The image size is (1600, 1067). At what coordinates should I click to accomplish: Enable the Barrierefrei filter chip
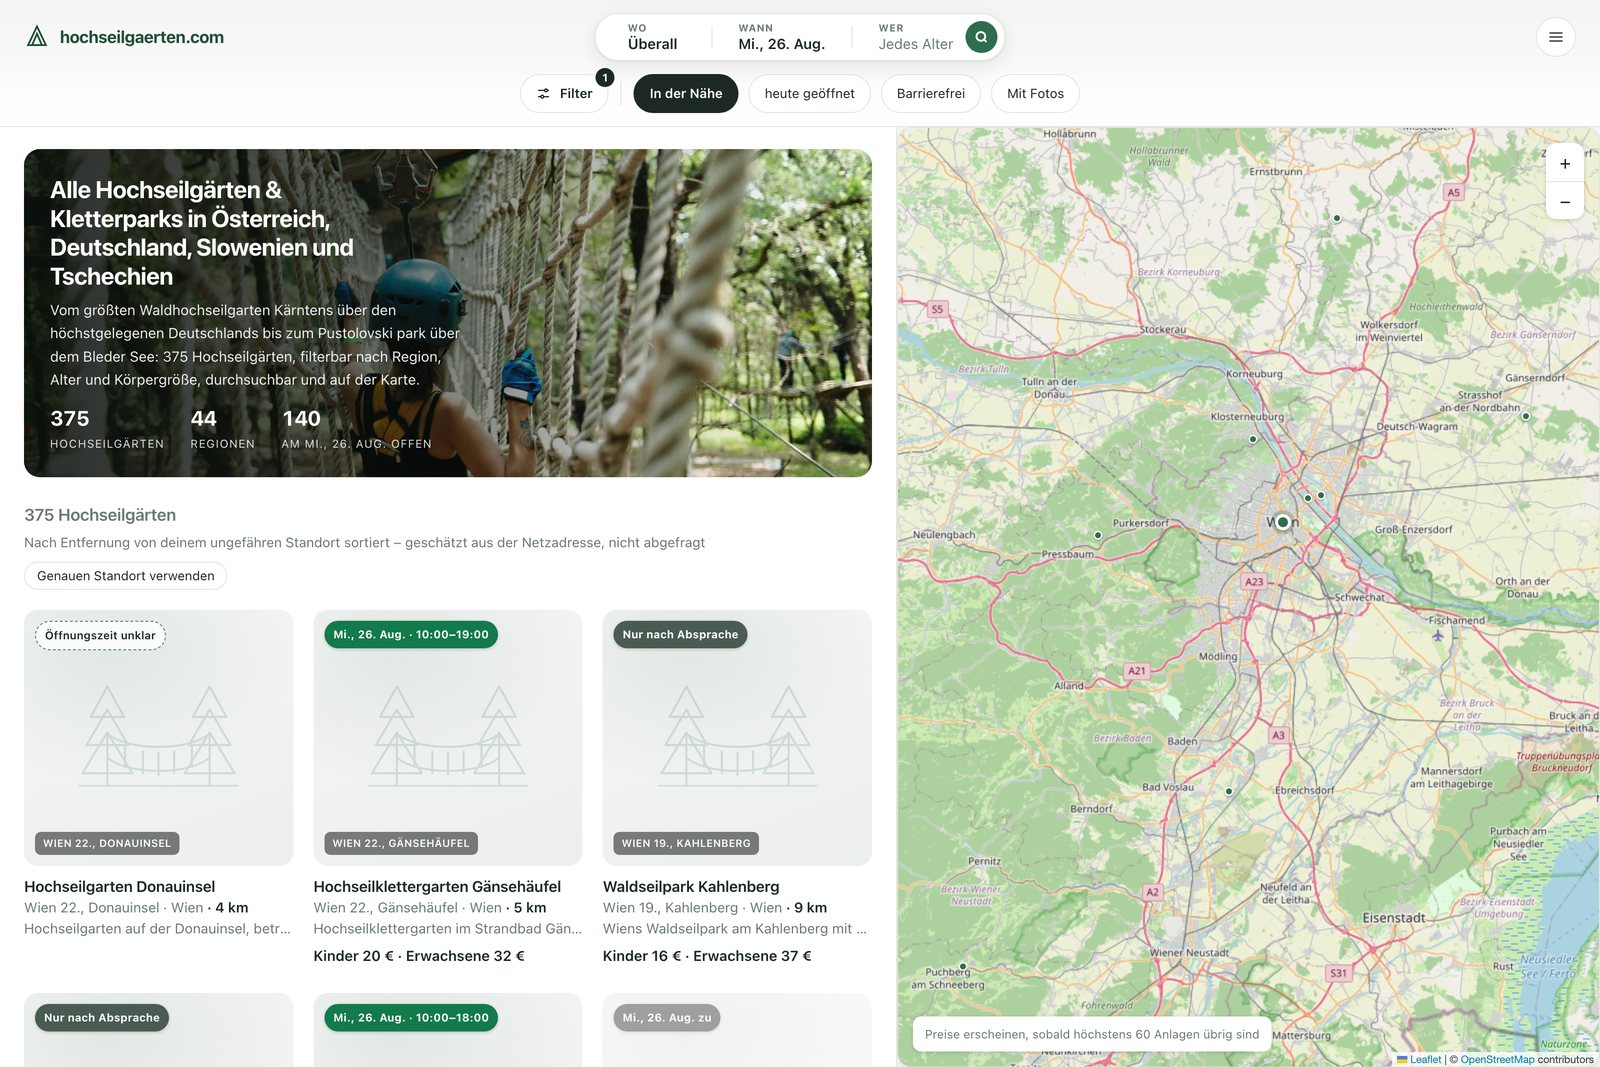931,94
